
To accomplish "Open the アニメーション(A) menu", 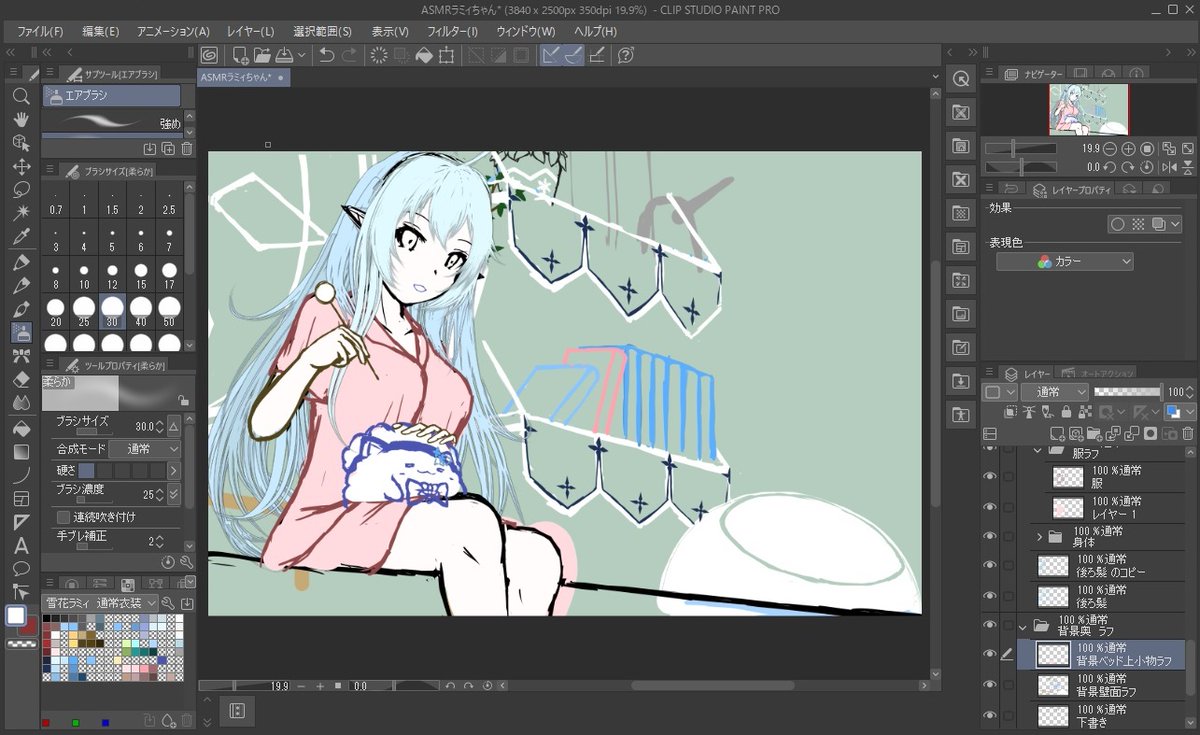I will [x=173, y=32].
